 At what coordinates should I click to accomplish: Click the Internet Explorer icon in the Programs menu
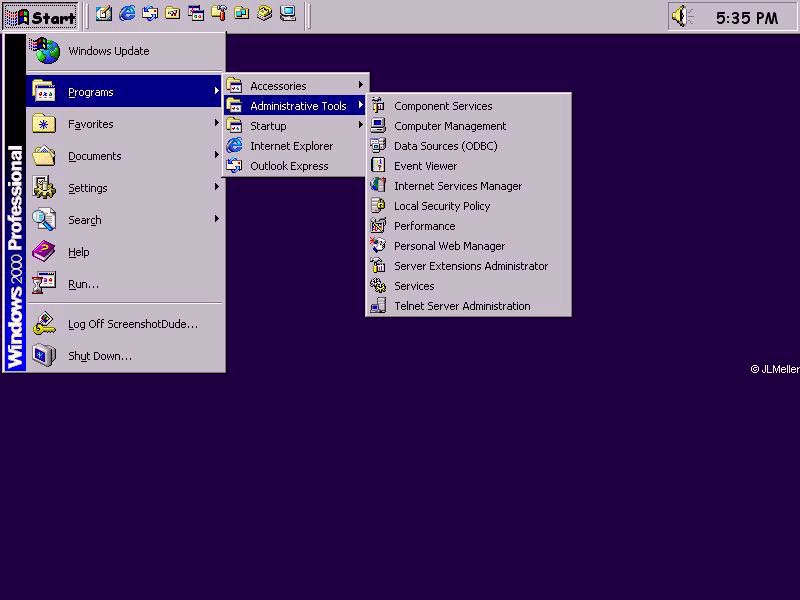click(x=234, y=145)
